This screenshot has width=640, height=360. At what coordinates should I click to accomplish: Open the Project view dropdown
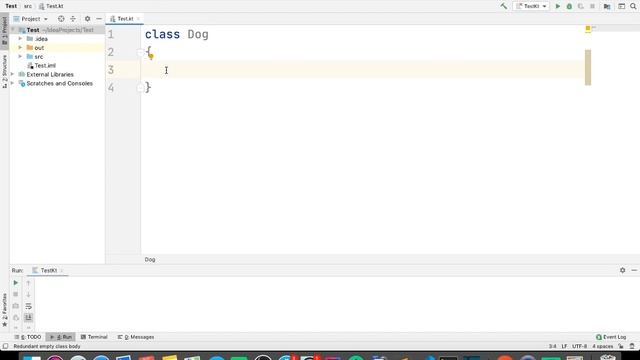pyautogui.click(x=31, y=19)
